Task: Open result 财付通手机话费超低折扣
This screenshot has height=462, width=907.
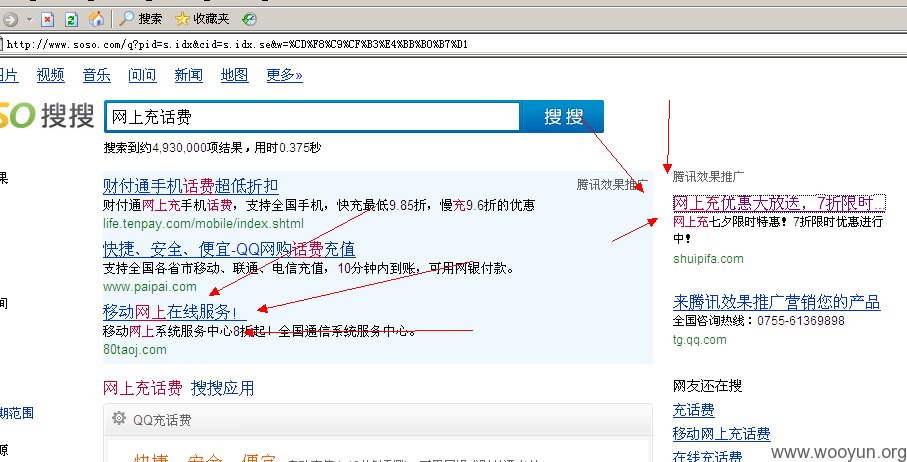Action: pos(190,186)
